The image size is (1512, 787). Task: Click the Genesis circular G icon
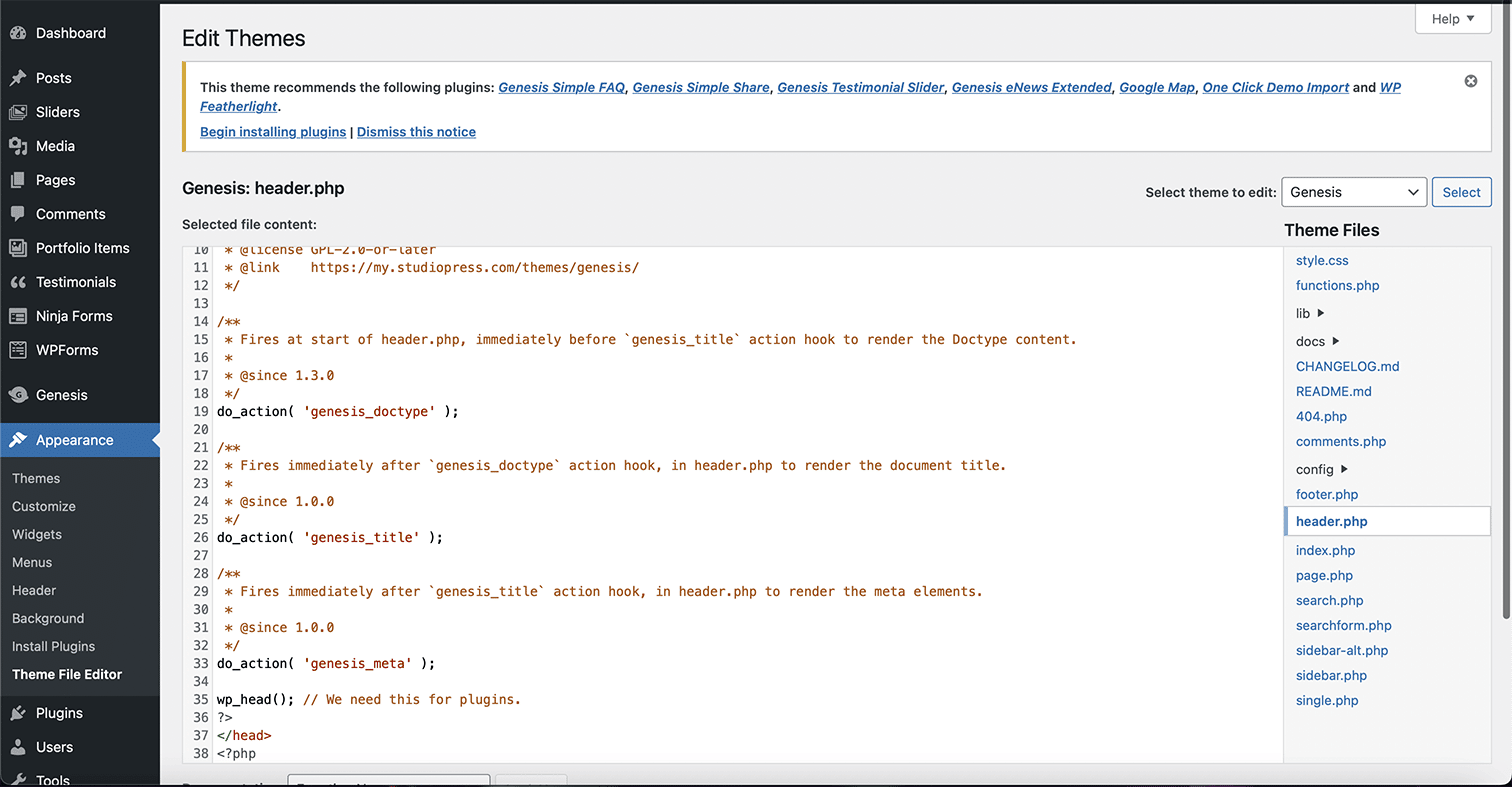click(18, 395)
